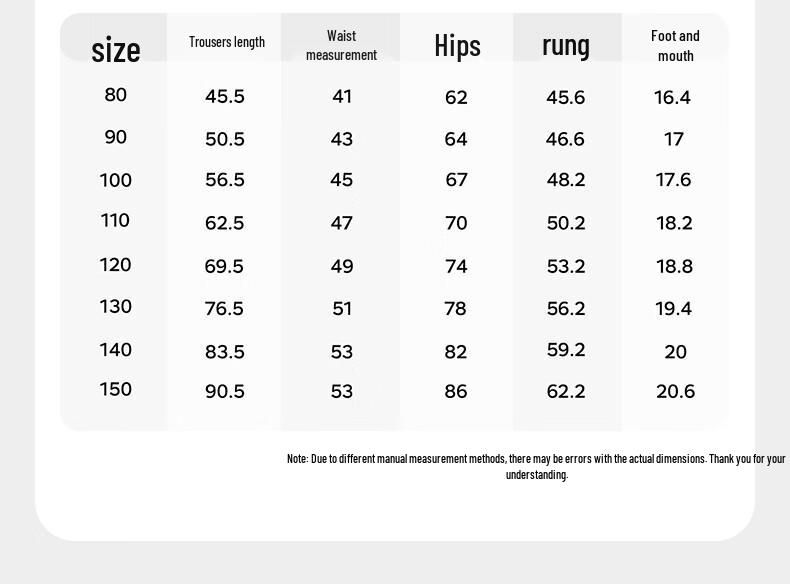The image size is (790, 584).
Task: Click rung value 59.2
Action: coord(566,350)
